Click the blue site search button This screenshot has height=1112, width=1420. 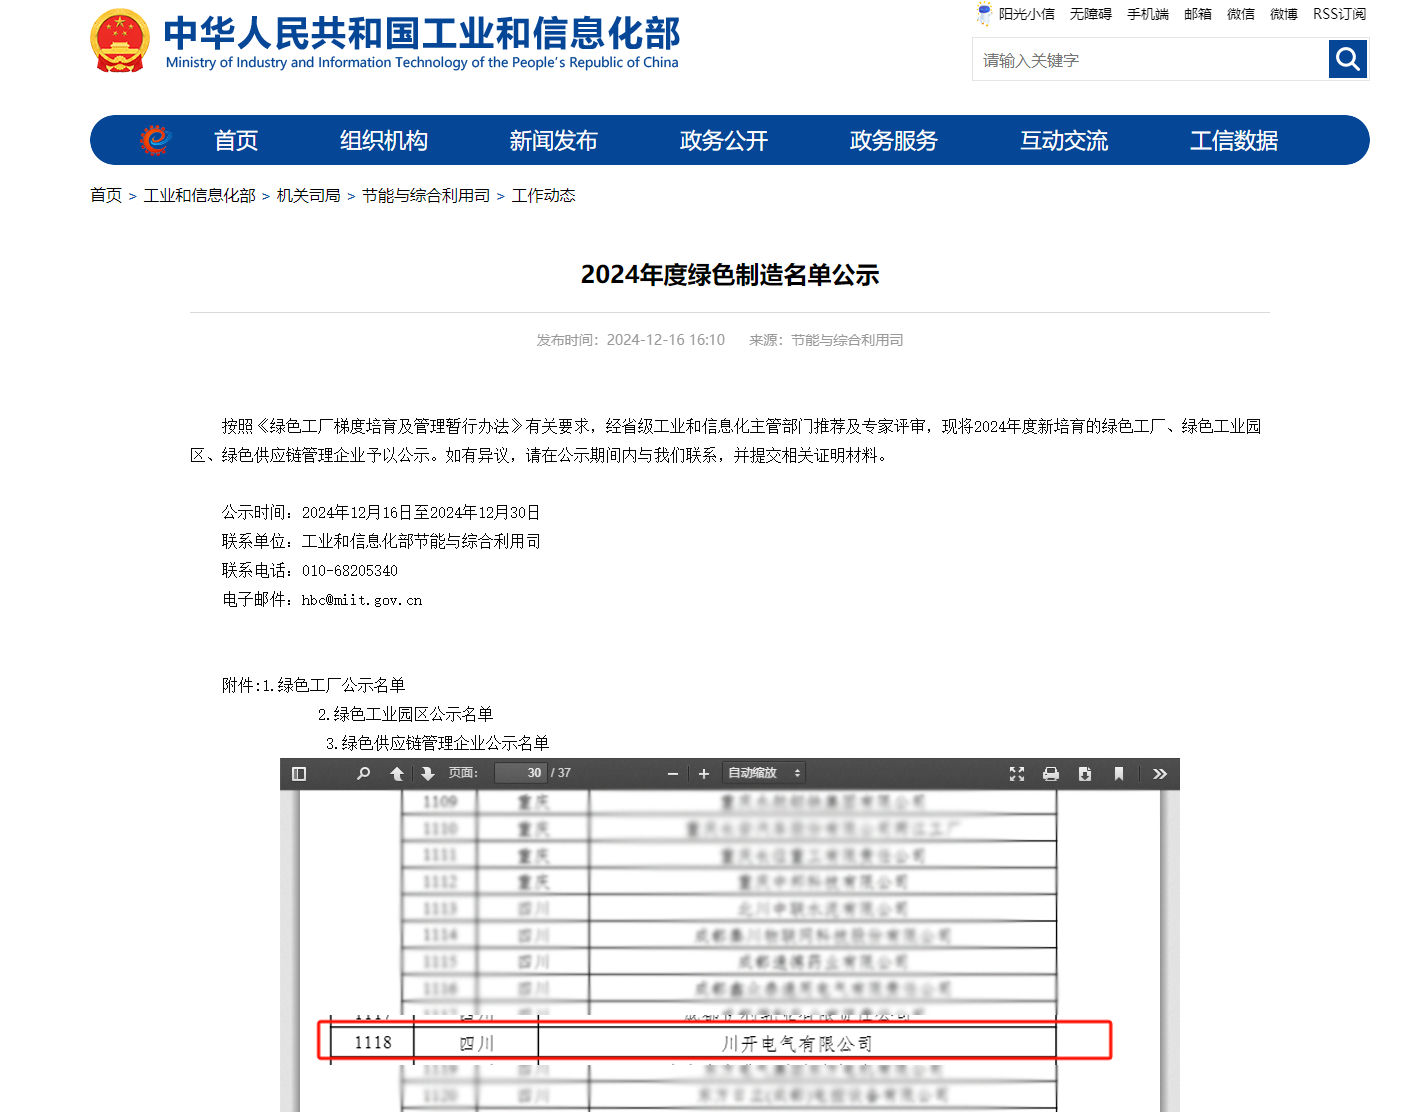[1348, 59]
